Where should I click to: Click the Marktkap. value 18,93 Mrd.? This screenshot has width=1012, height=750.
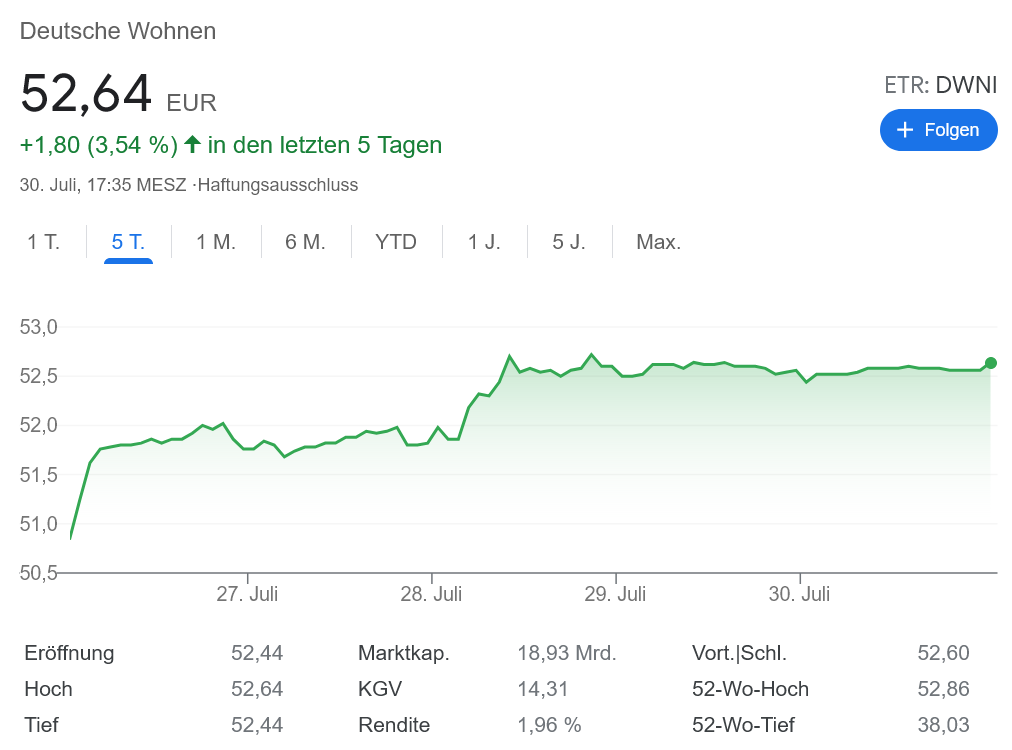coord(566,654)
